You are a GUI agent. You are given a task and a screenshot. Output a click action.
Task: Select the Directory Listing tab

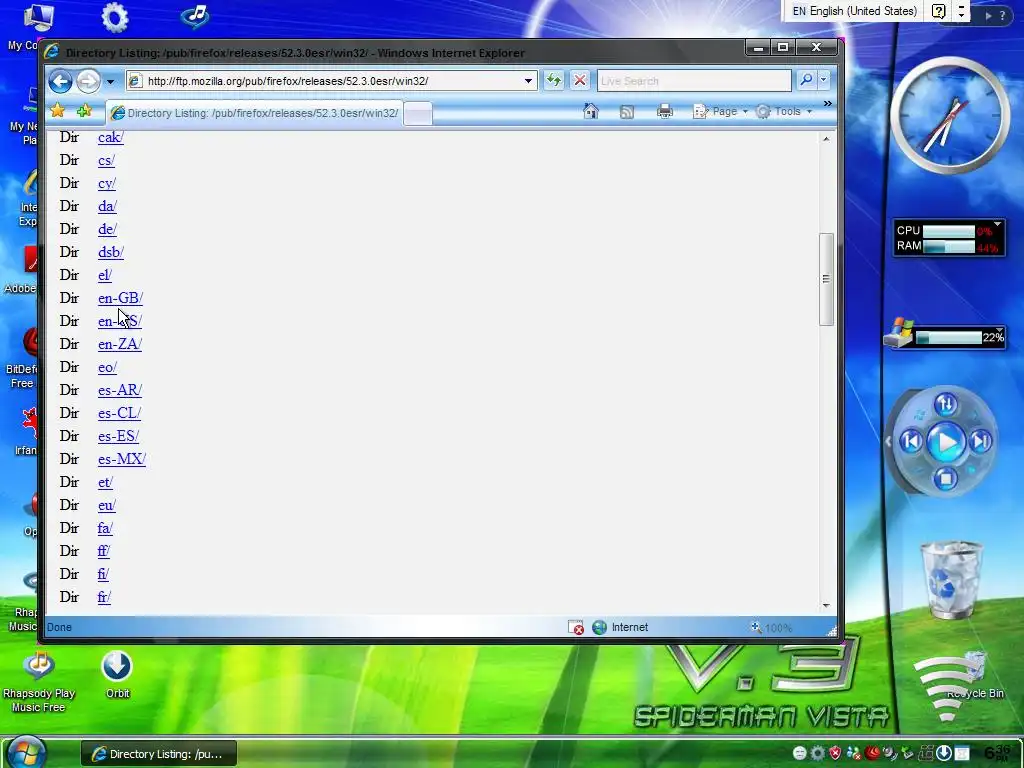[x=253, y=113]
